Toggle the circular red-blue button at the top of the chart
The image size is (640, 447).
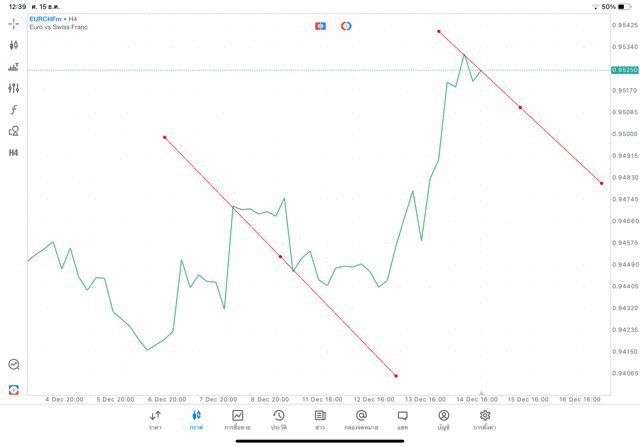tap(346, 26)
